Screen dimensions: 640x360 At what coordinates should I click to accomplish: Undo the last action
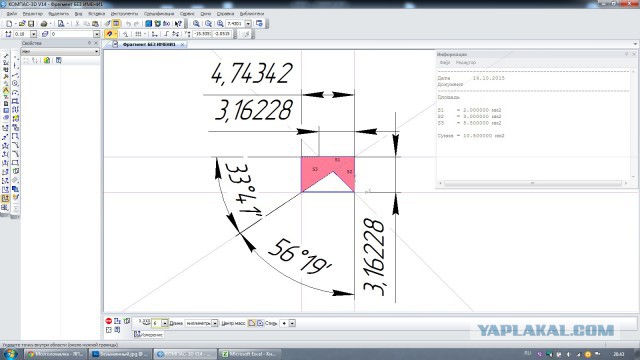[129, 24]
